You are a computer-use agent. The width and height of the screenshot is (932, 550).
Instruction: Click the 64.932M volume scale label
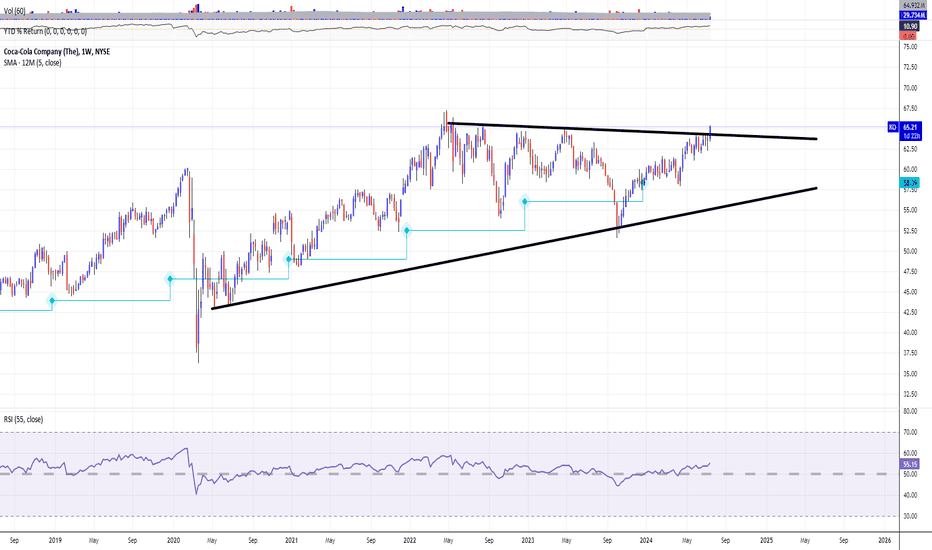pyautogui.click(x=914, y=5)
